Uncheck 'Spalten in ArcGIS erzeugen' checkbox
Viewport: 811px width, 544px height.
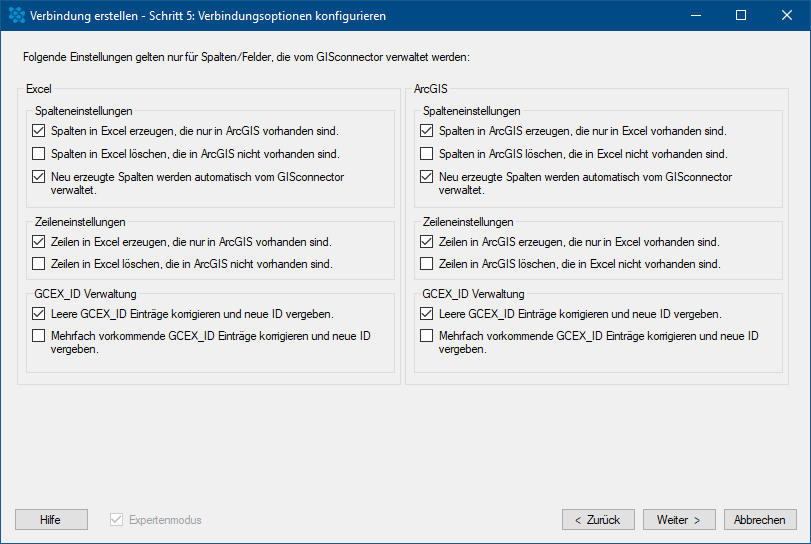426,131
